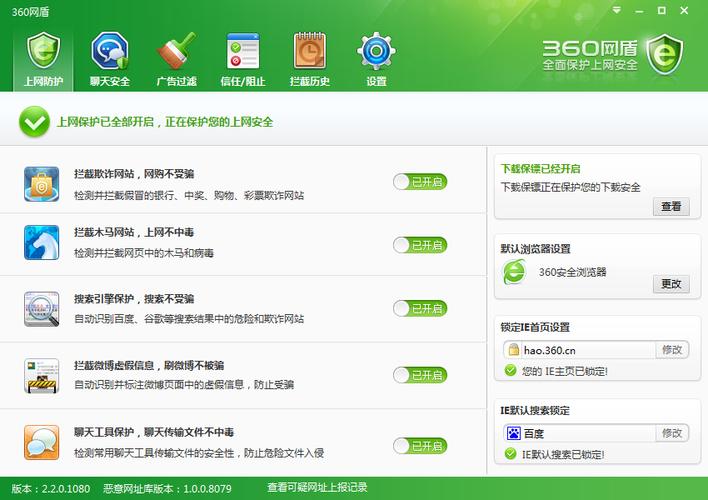Toggle 拦截欺诈网站 protection switch

[420, 182]
